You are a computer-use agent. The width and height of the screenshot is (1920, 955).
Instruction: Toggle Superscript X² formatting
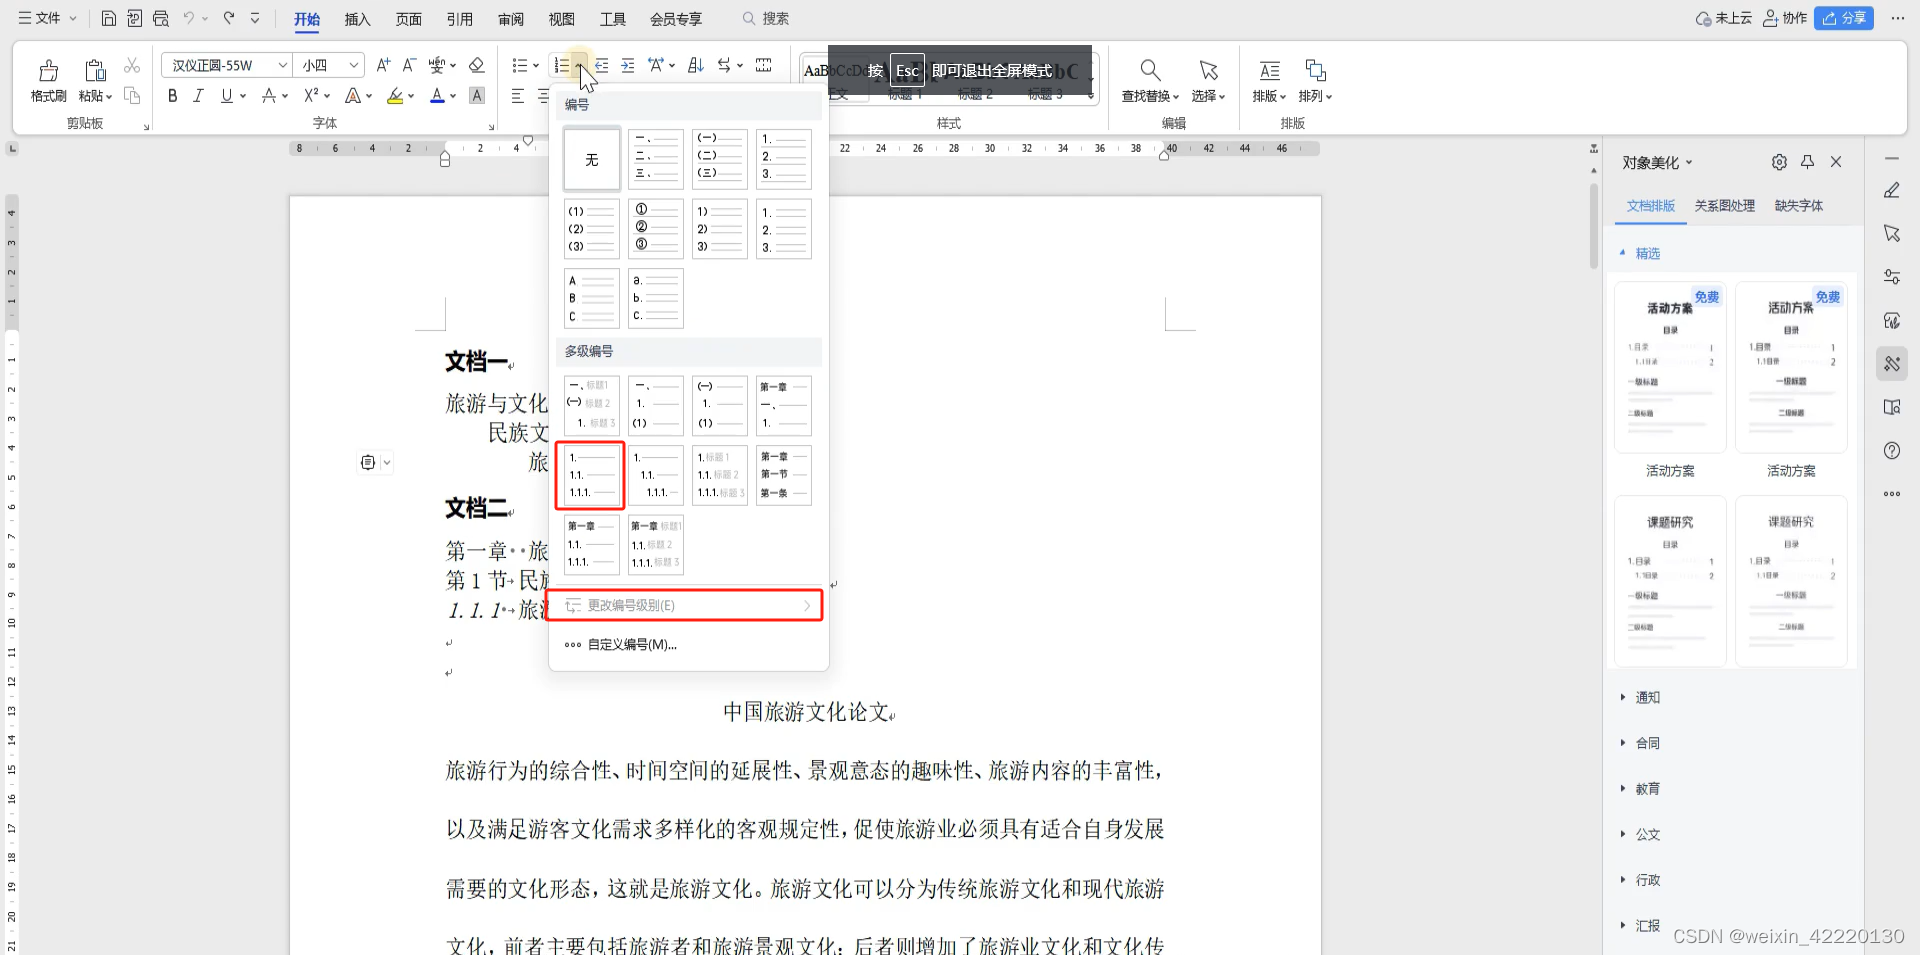(311, 95)
